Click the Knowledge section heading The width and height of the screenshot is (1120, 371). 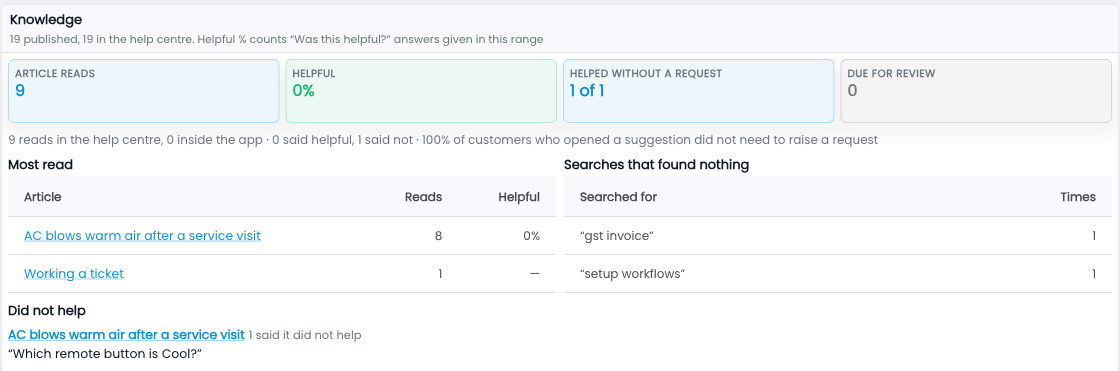[46, 20]
